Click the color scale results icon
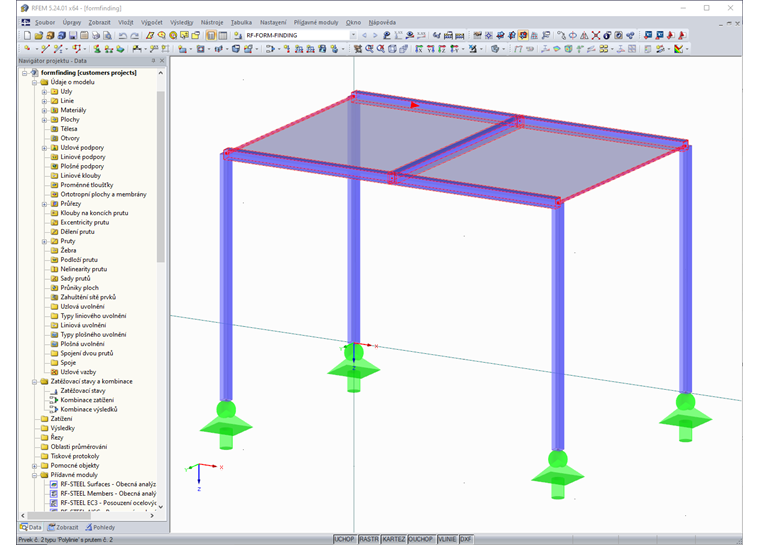Viewport: 760px width, 545px height. tap(679, 49)
